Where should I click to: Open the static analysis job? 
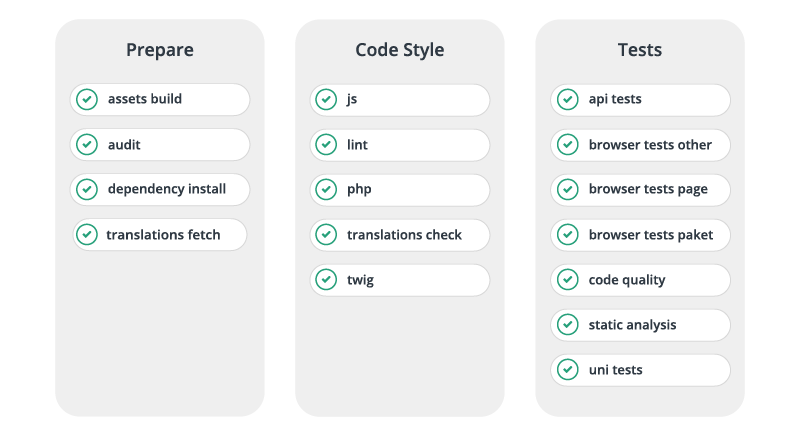pos(632,324)
